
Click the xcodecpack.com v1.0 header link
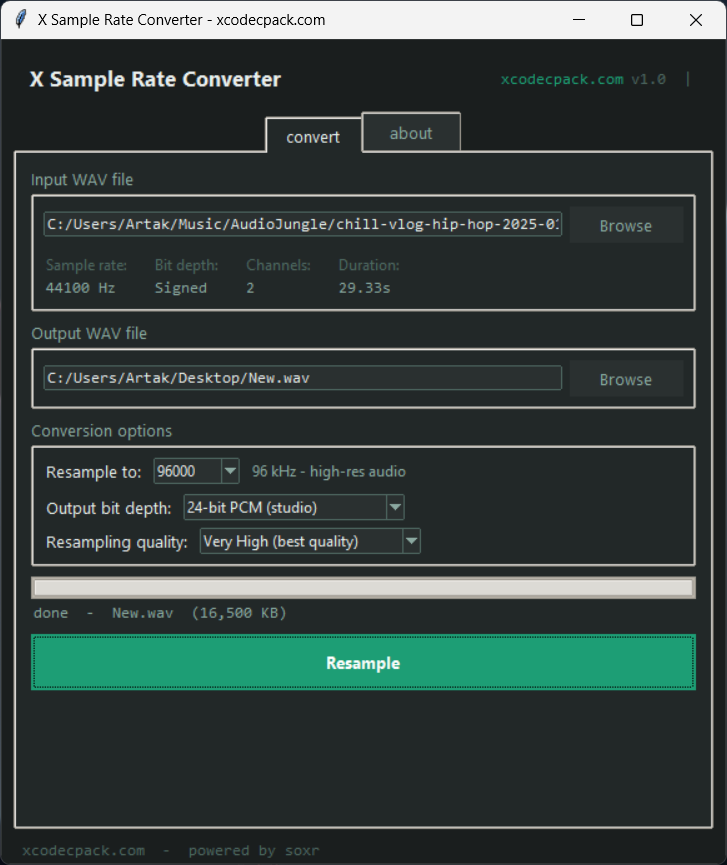(583, 80)
